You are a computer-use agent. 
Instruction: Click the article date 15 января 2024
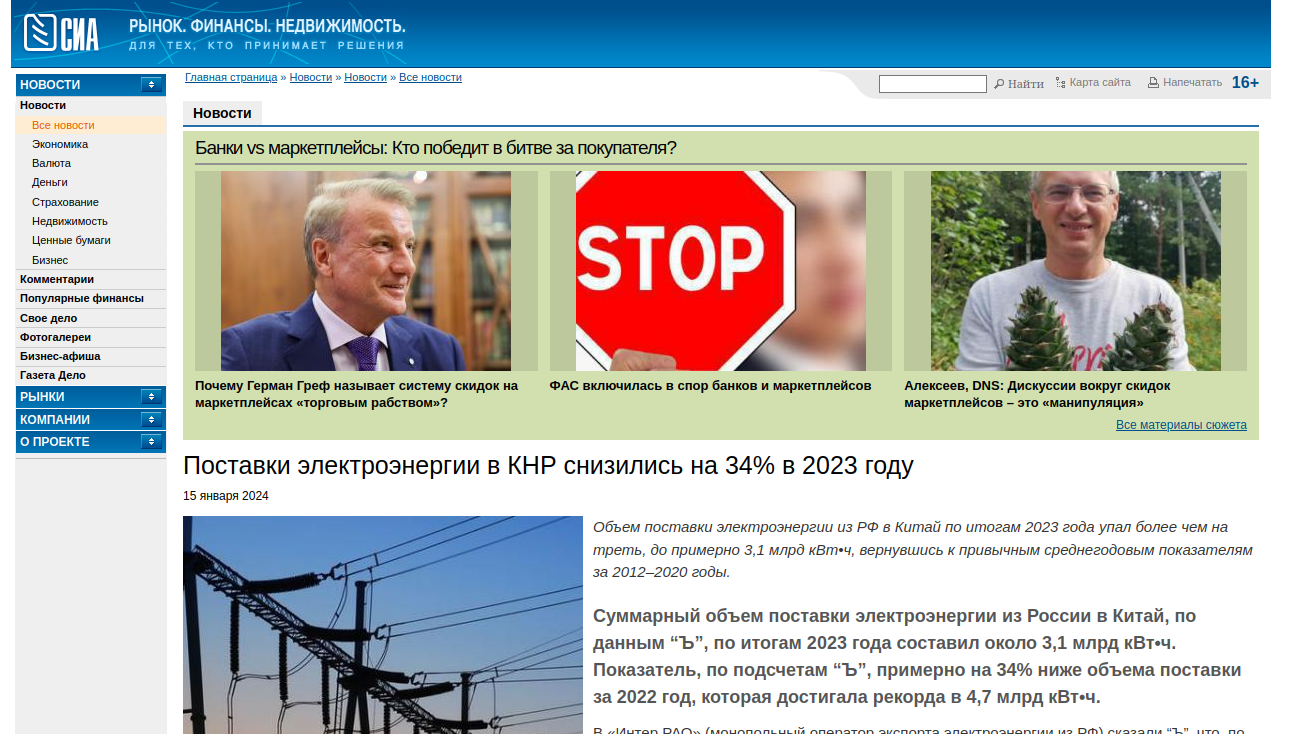[226, 496]
